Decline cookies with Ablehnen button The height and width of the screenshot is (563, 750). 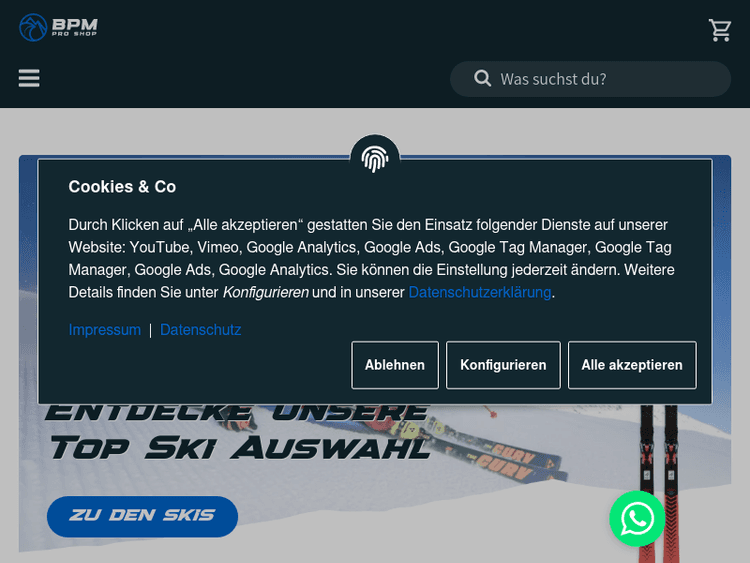coord(395,365)
